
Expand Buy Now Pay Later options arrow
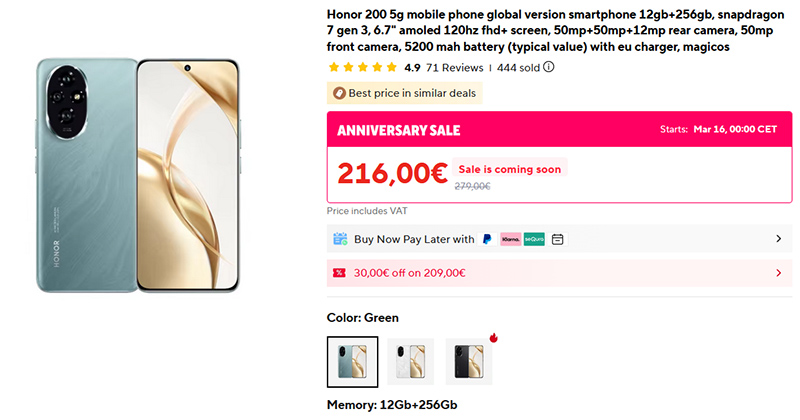(x=778, y=239)
